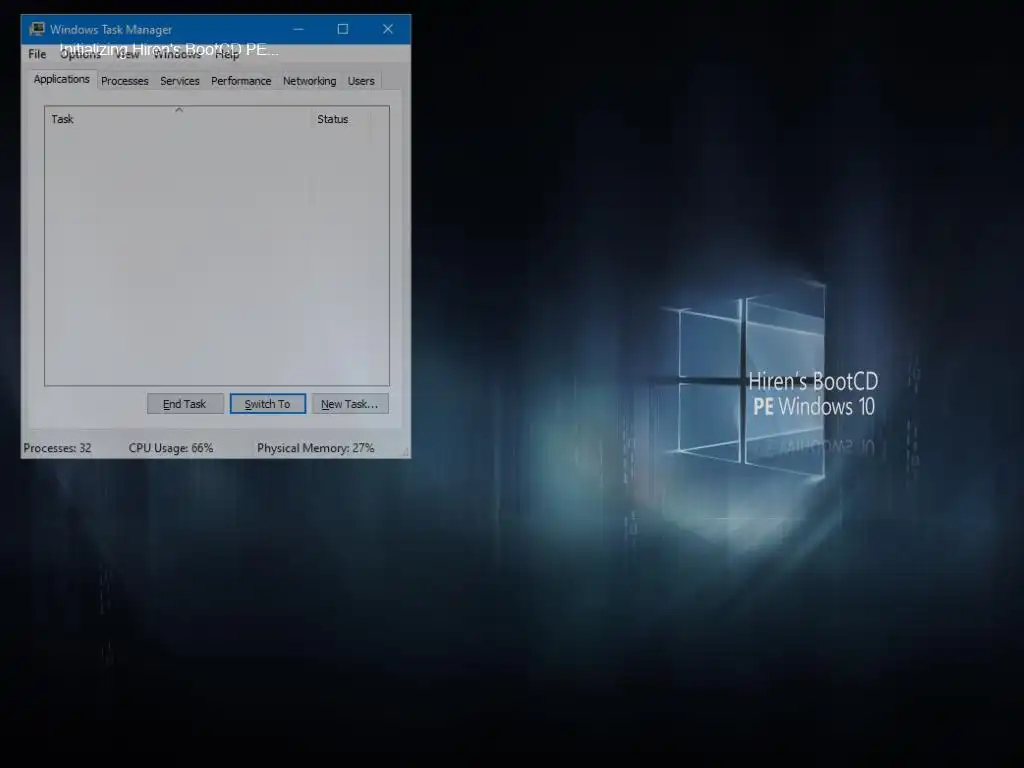The height and width of the screenshot is (768, 1024).
Task: Open the File menu
Action: point(37,54)
